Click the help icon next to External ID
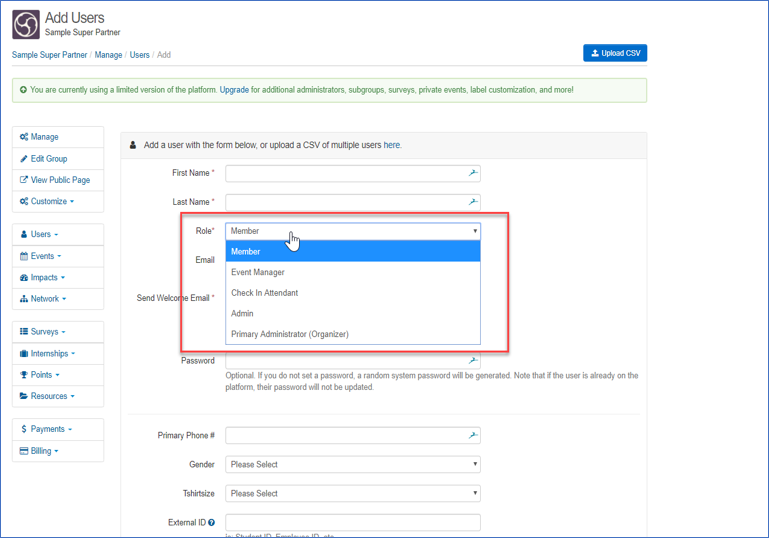The width and height of the screenshot is (769, 538). pyautogui.click(x=212, y=522)
